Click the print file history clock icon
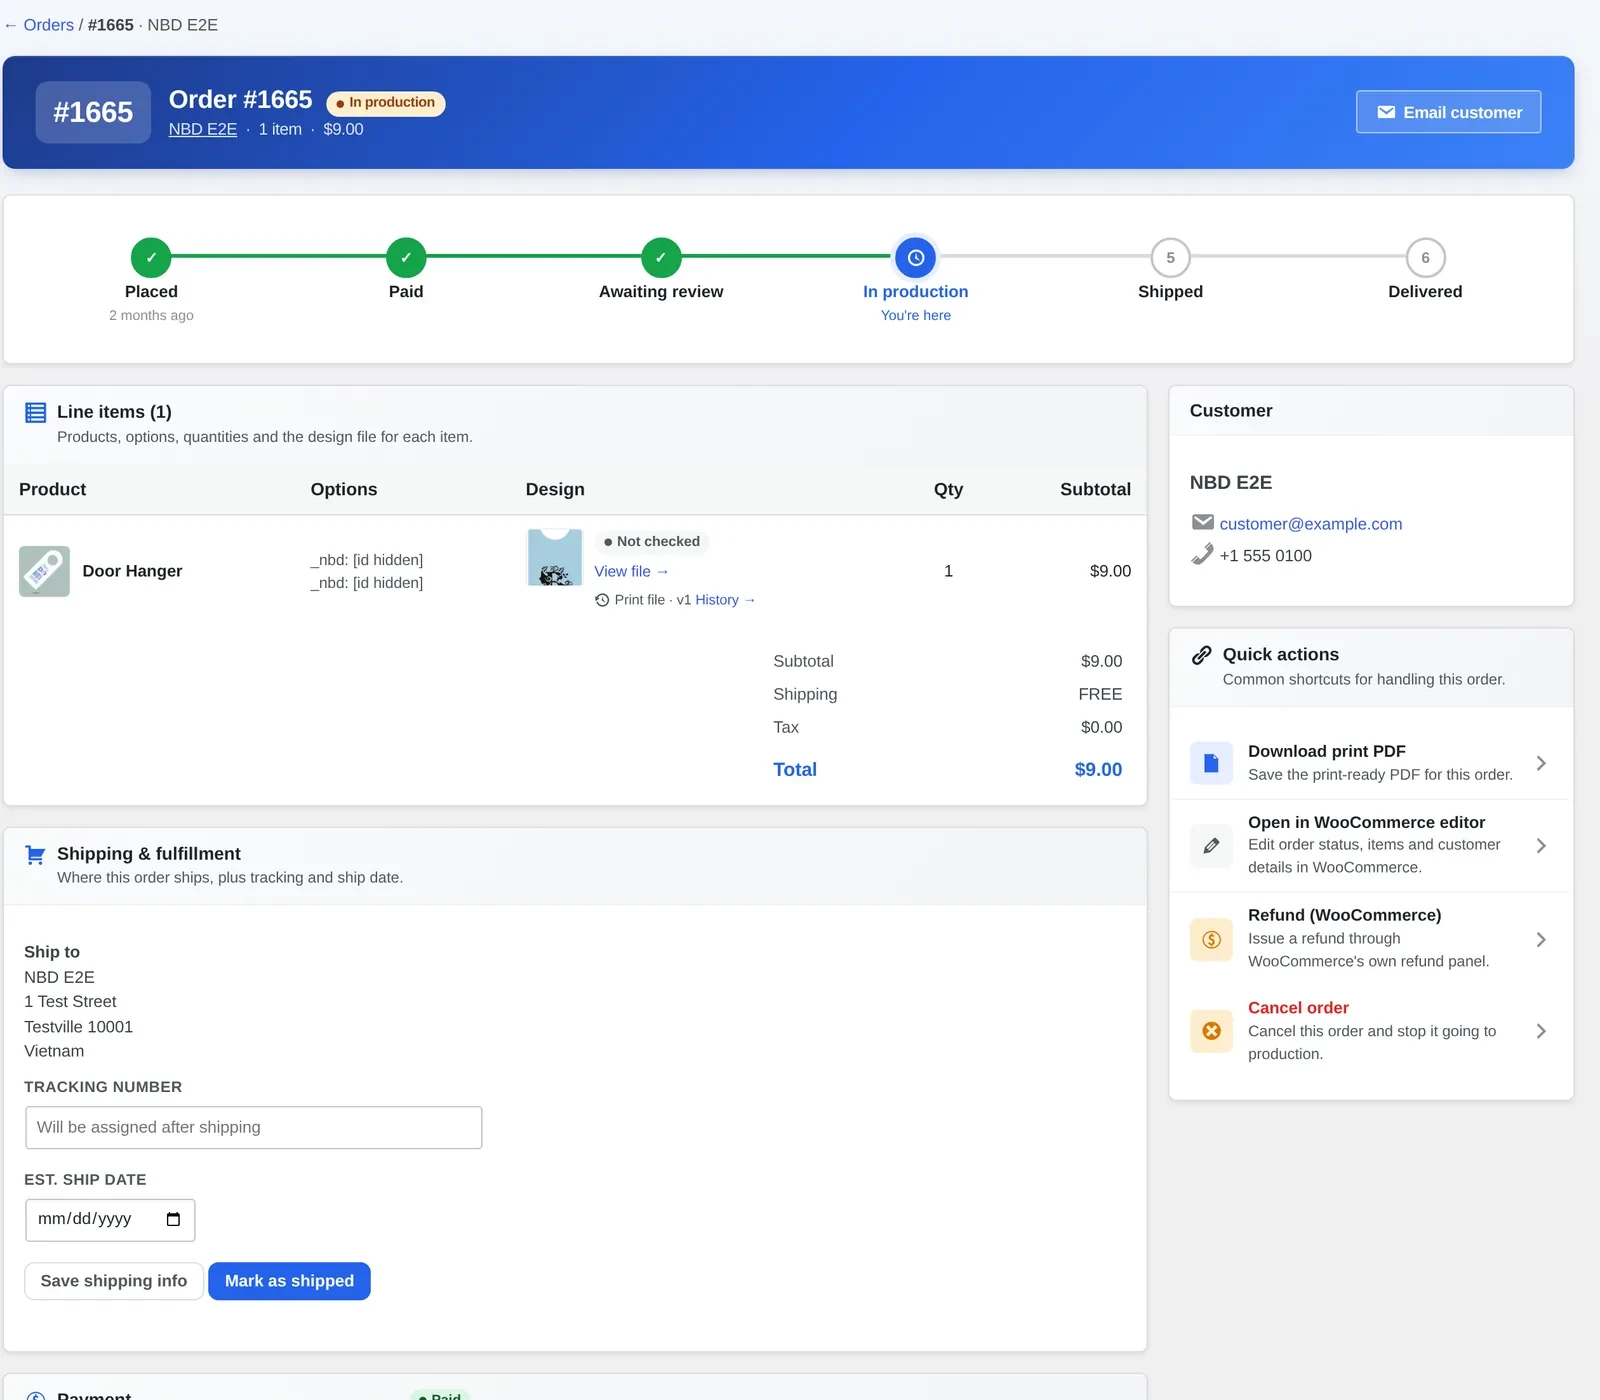The width and height of the screenshot is (1600, 1400). [602, 600]
